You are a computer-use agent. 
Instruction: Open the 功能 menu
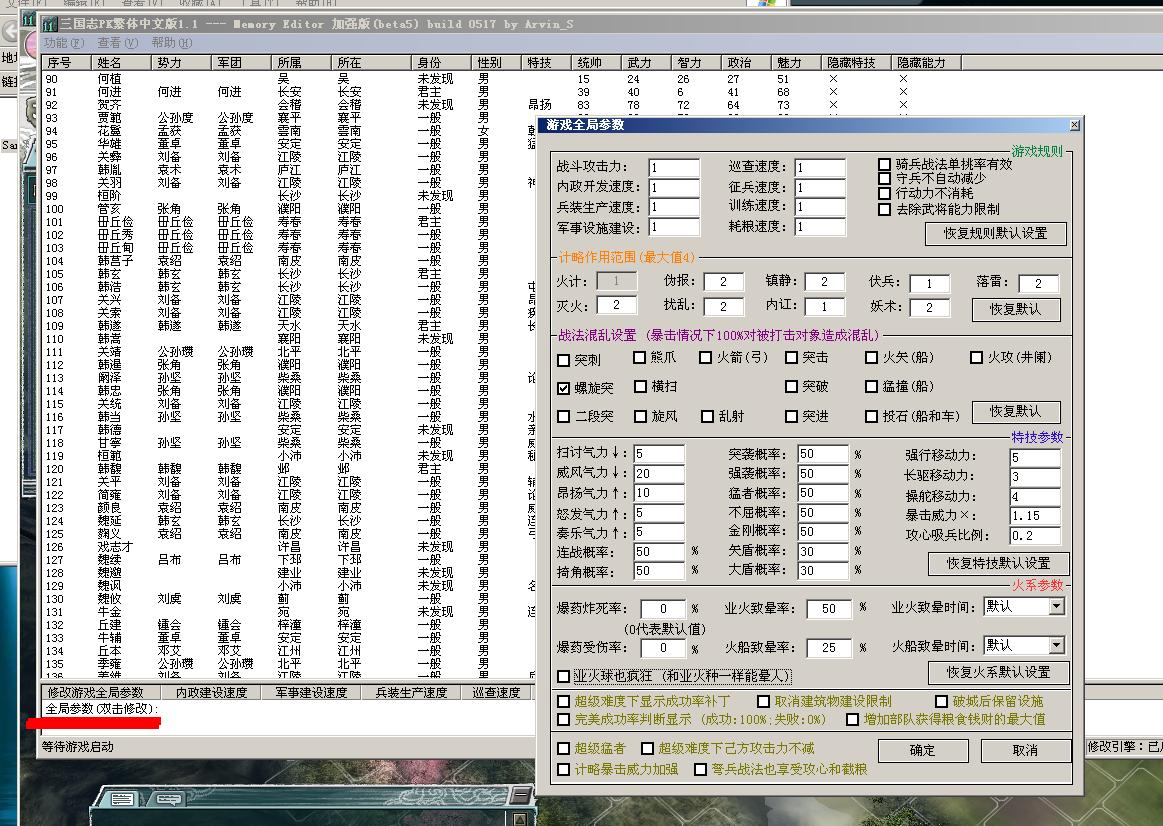pyautogui.click(x=62, y=43)
